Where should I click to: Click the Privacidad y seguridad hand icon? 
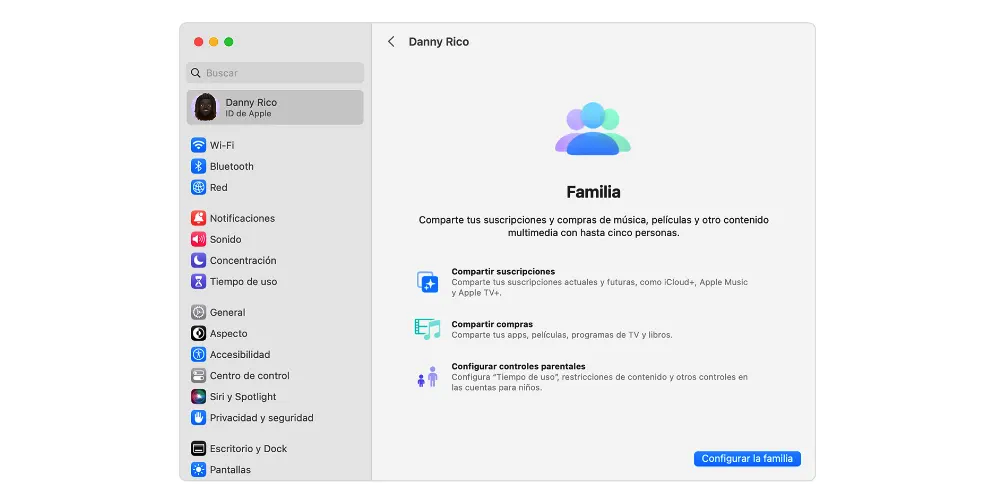pyautogui.click(x=198, y=418)
